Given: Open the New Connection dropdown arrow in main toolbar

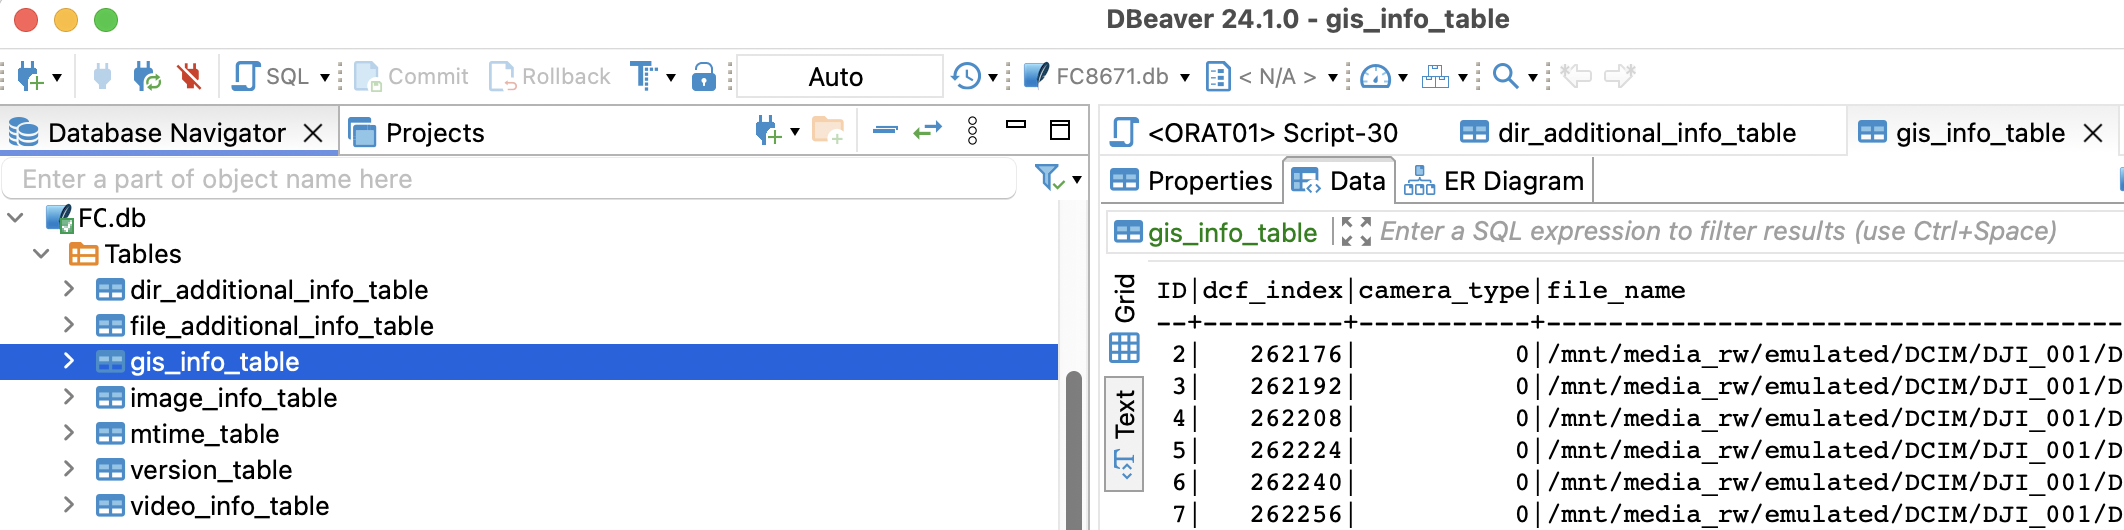Looking at the screenshot, I should point(57,77).
